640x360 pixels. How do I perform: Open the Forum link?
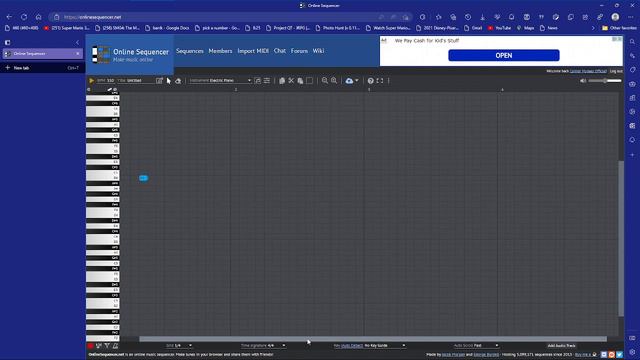pos(299,51)
